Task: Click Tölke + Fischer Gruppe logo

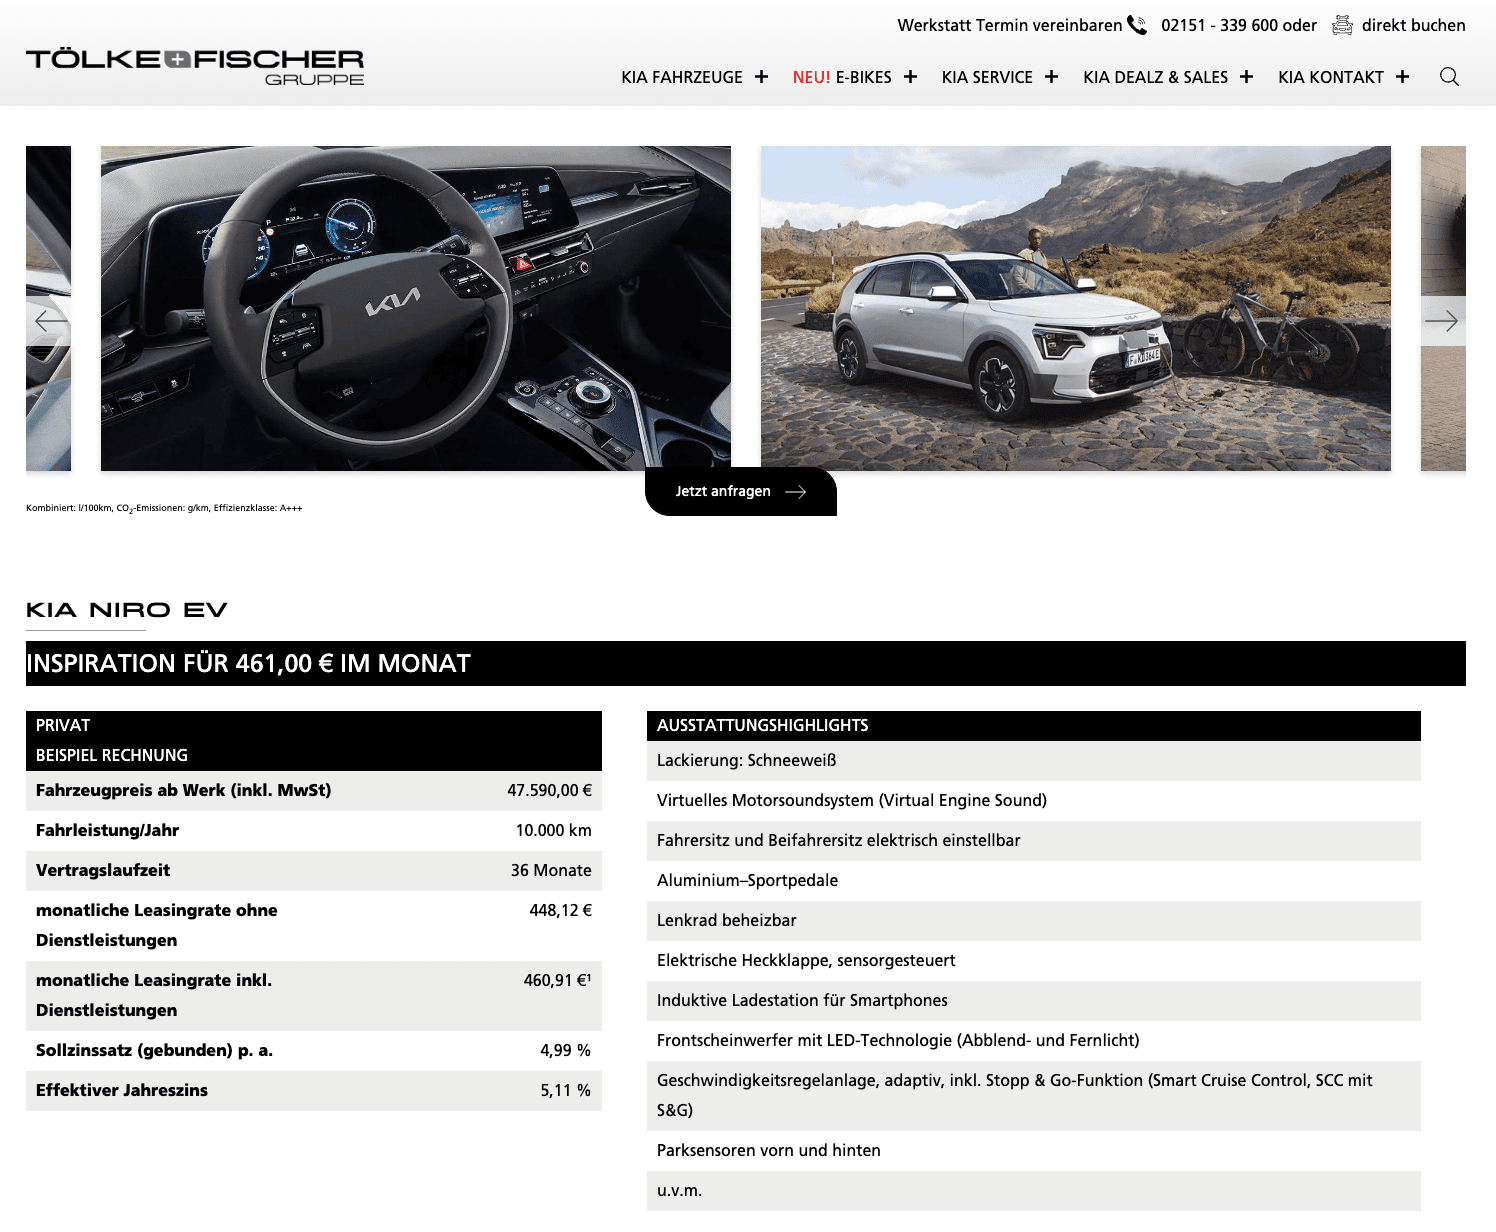Action: (195, 67)
